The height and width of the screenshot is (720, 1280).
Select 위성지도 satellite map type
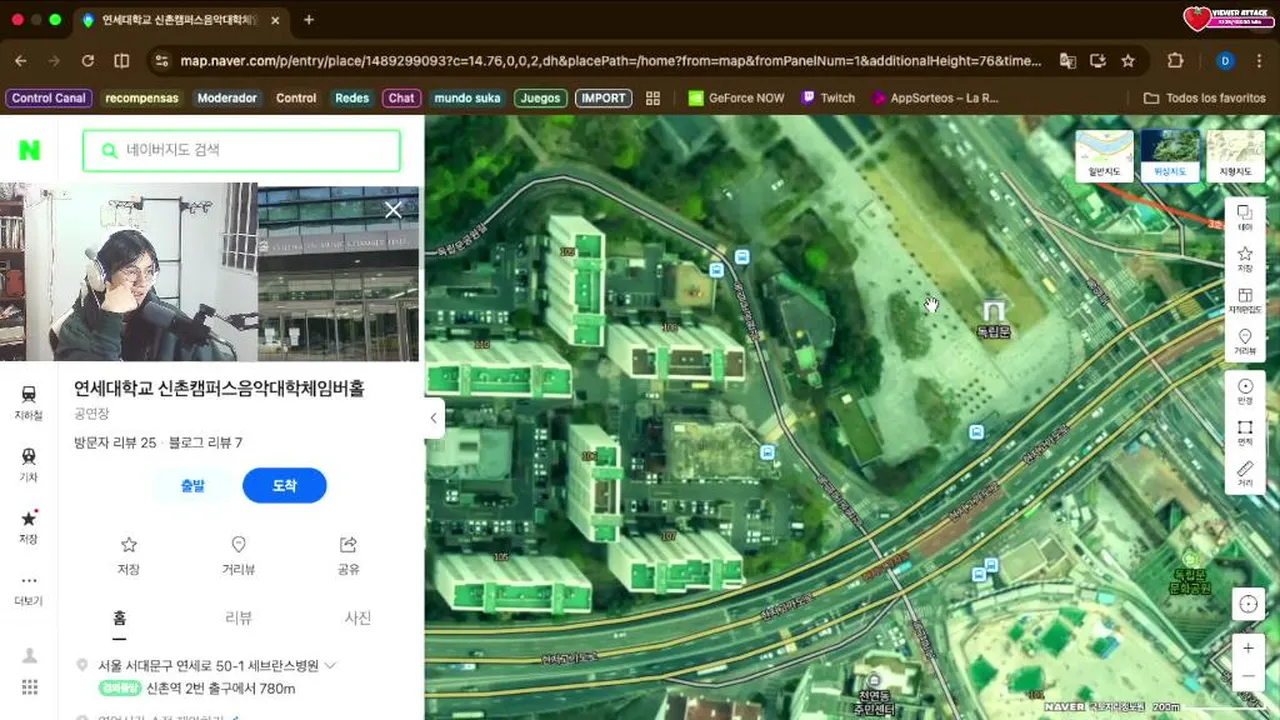click(x=1170, y=155)
